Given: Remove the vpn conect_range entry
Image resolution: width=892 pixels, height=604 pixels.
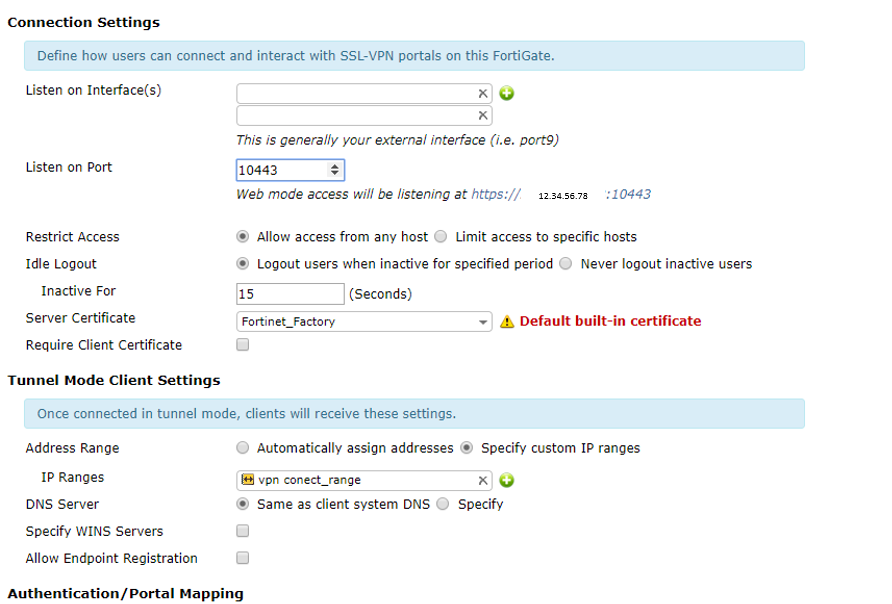Looking at the screenshot, I should coord(483,480).
